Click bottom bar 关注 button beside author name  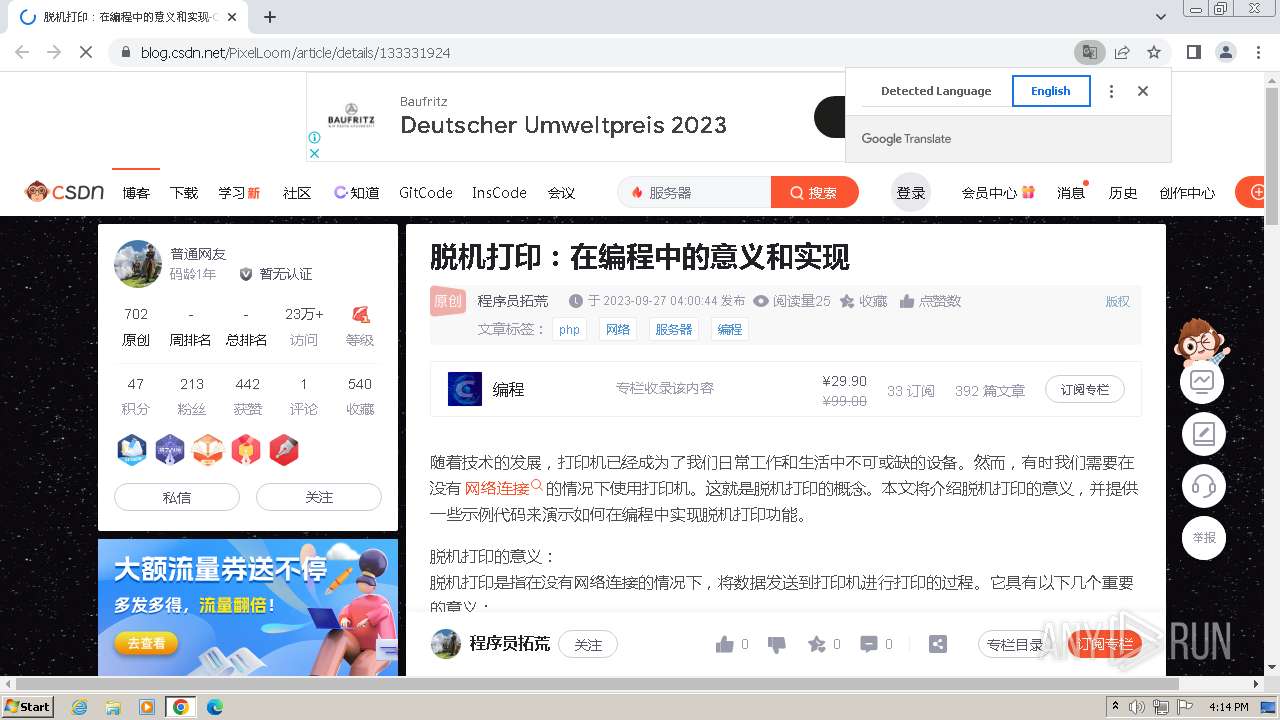(588, 644)
